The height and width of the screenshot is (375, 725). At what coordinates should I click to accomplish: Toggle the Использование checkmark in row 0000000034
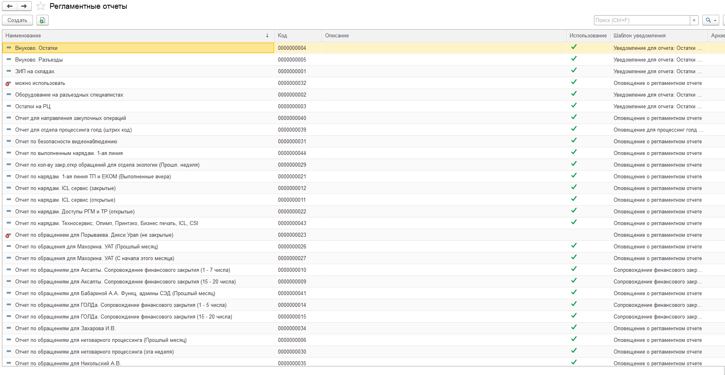pyautogui.click(x=574, y=327)
